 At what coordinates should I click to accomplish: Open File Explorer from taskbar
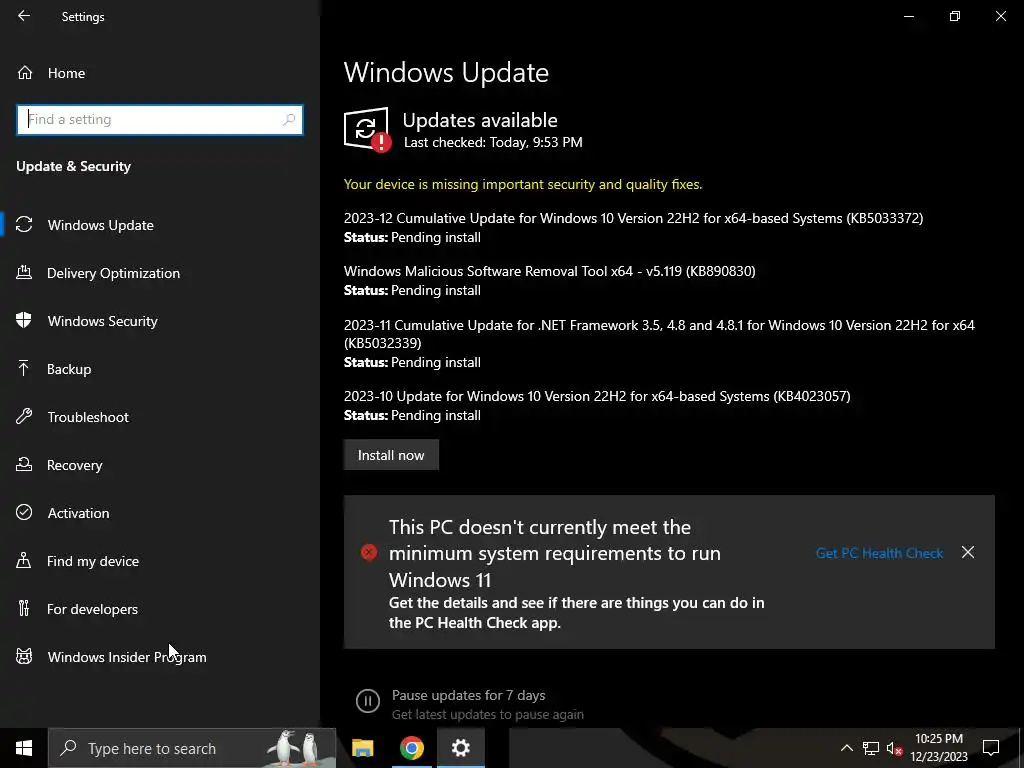[362, 748]
